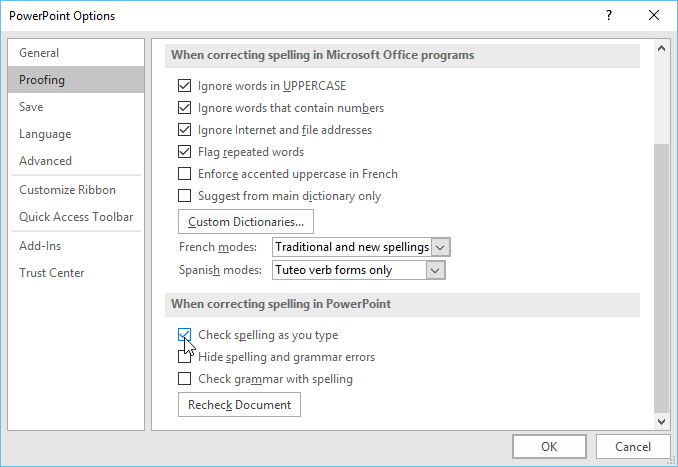Click the Help question mark icon
The height and width of the screenshot is (467, 678).
[609, 16]
